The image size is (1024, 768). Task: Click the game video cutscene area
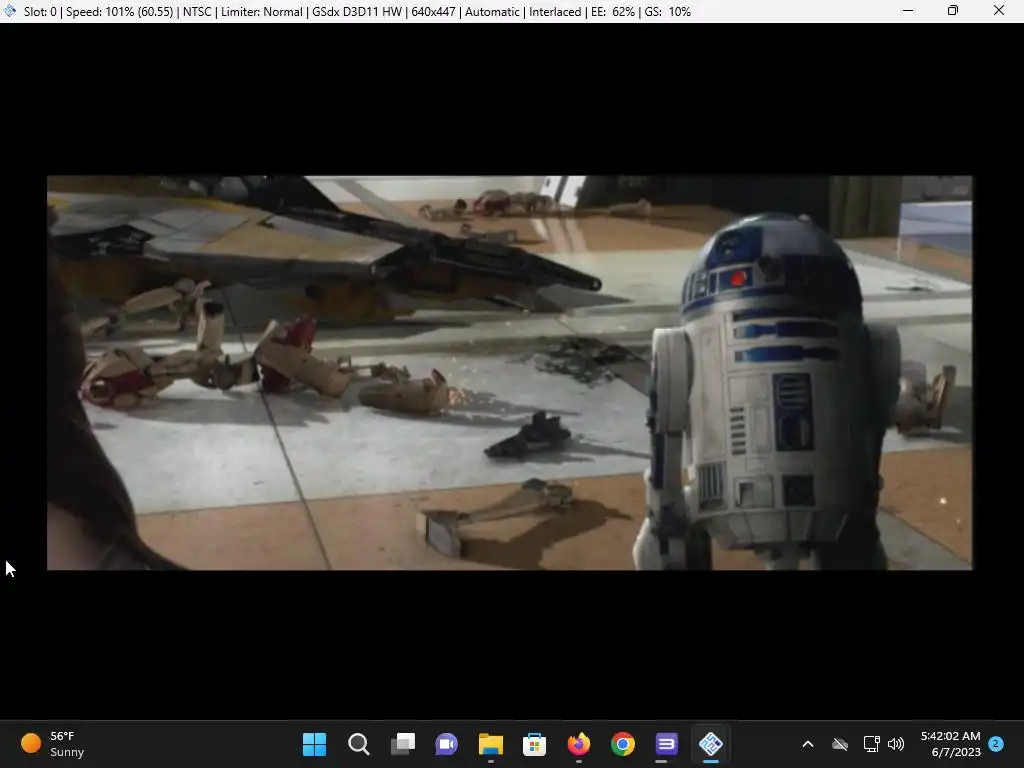pos(509,373)
